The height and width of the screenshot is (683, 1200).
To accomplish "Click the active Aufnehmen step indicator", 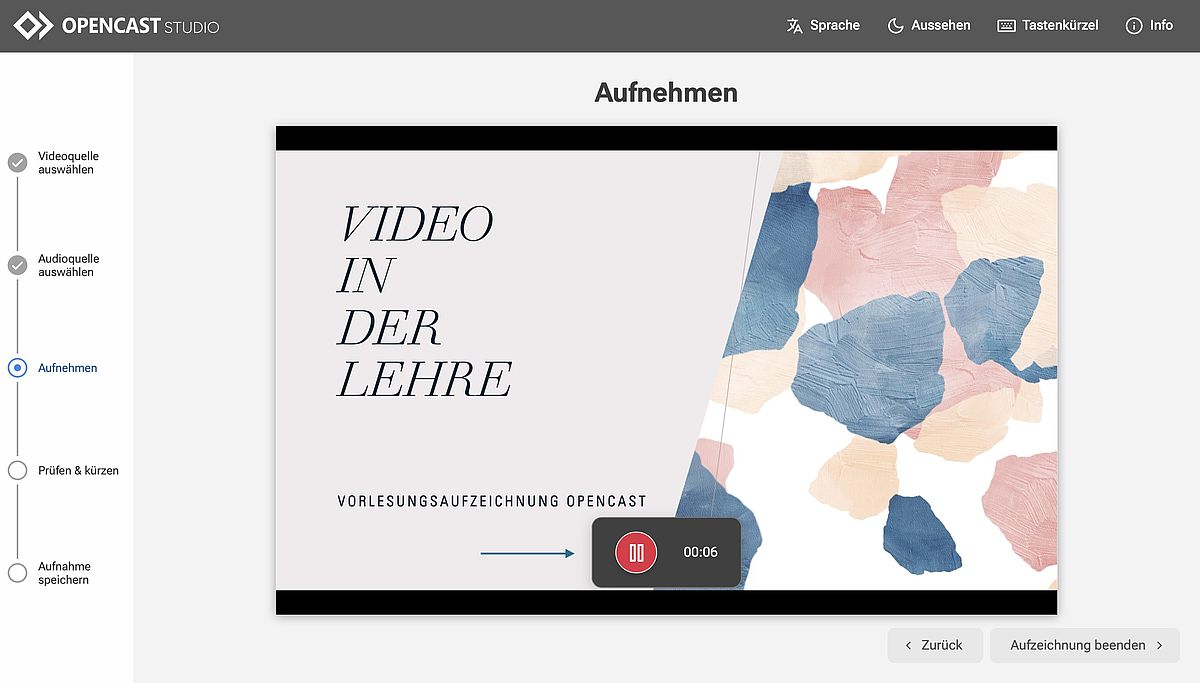I will tap(17, 368).
